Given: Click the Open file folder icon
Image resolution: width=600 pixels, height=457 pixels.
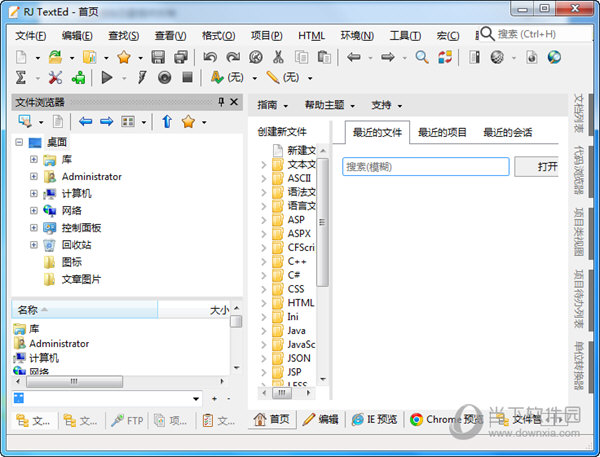Looking at the screenshot, I should click(x=55, y=57).
